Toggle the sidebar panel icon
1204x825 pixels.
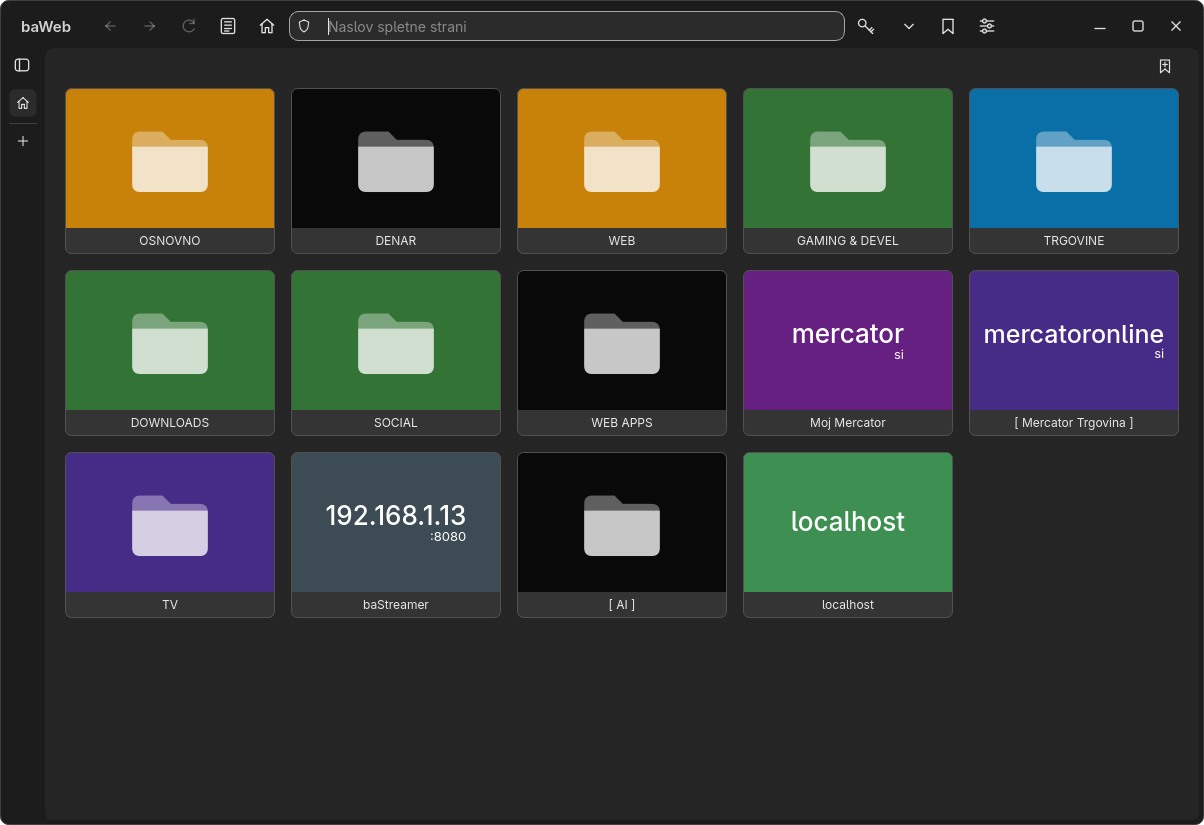pyautogui.click(x=22, y=65)
